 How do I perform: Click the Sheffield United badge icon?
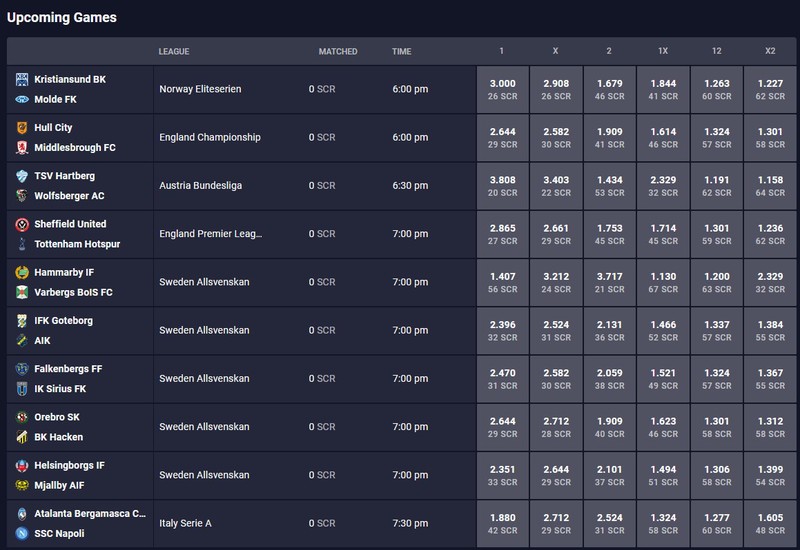click(x=22, y=224)
